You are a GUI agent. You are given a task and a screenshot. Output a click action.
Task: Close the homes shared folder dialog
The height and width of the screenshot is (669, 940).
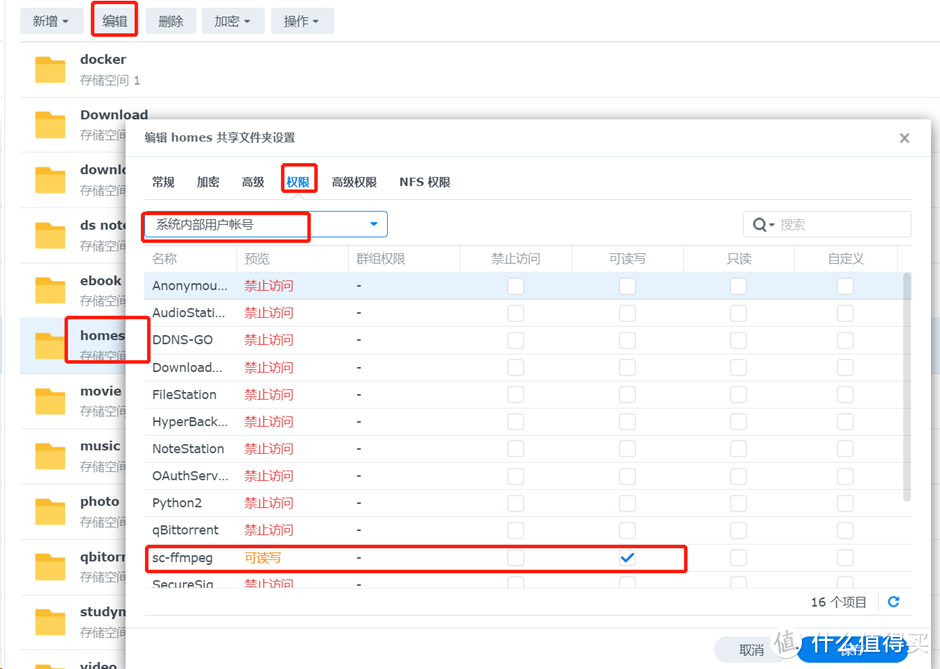[x=905, y=138]
